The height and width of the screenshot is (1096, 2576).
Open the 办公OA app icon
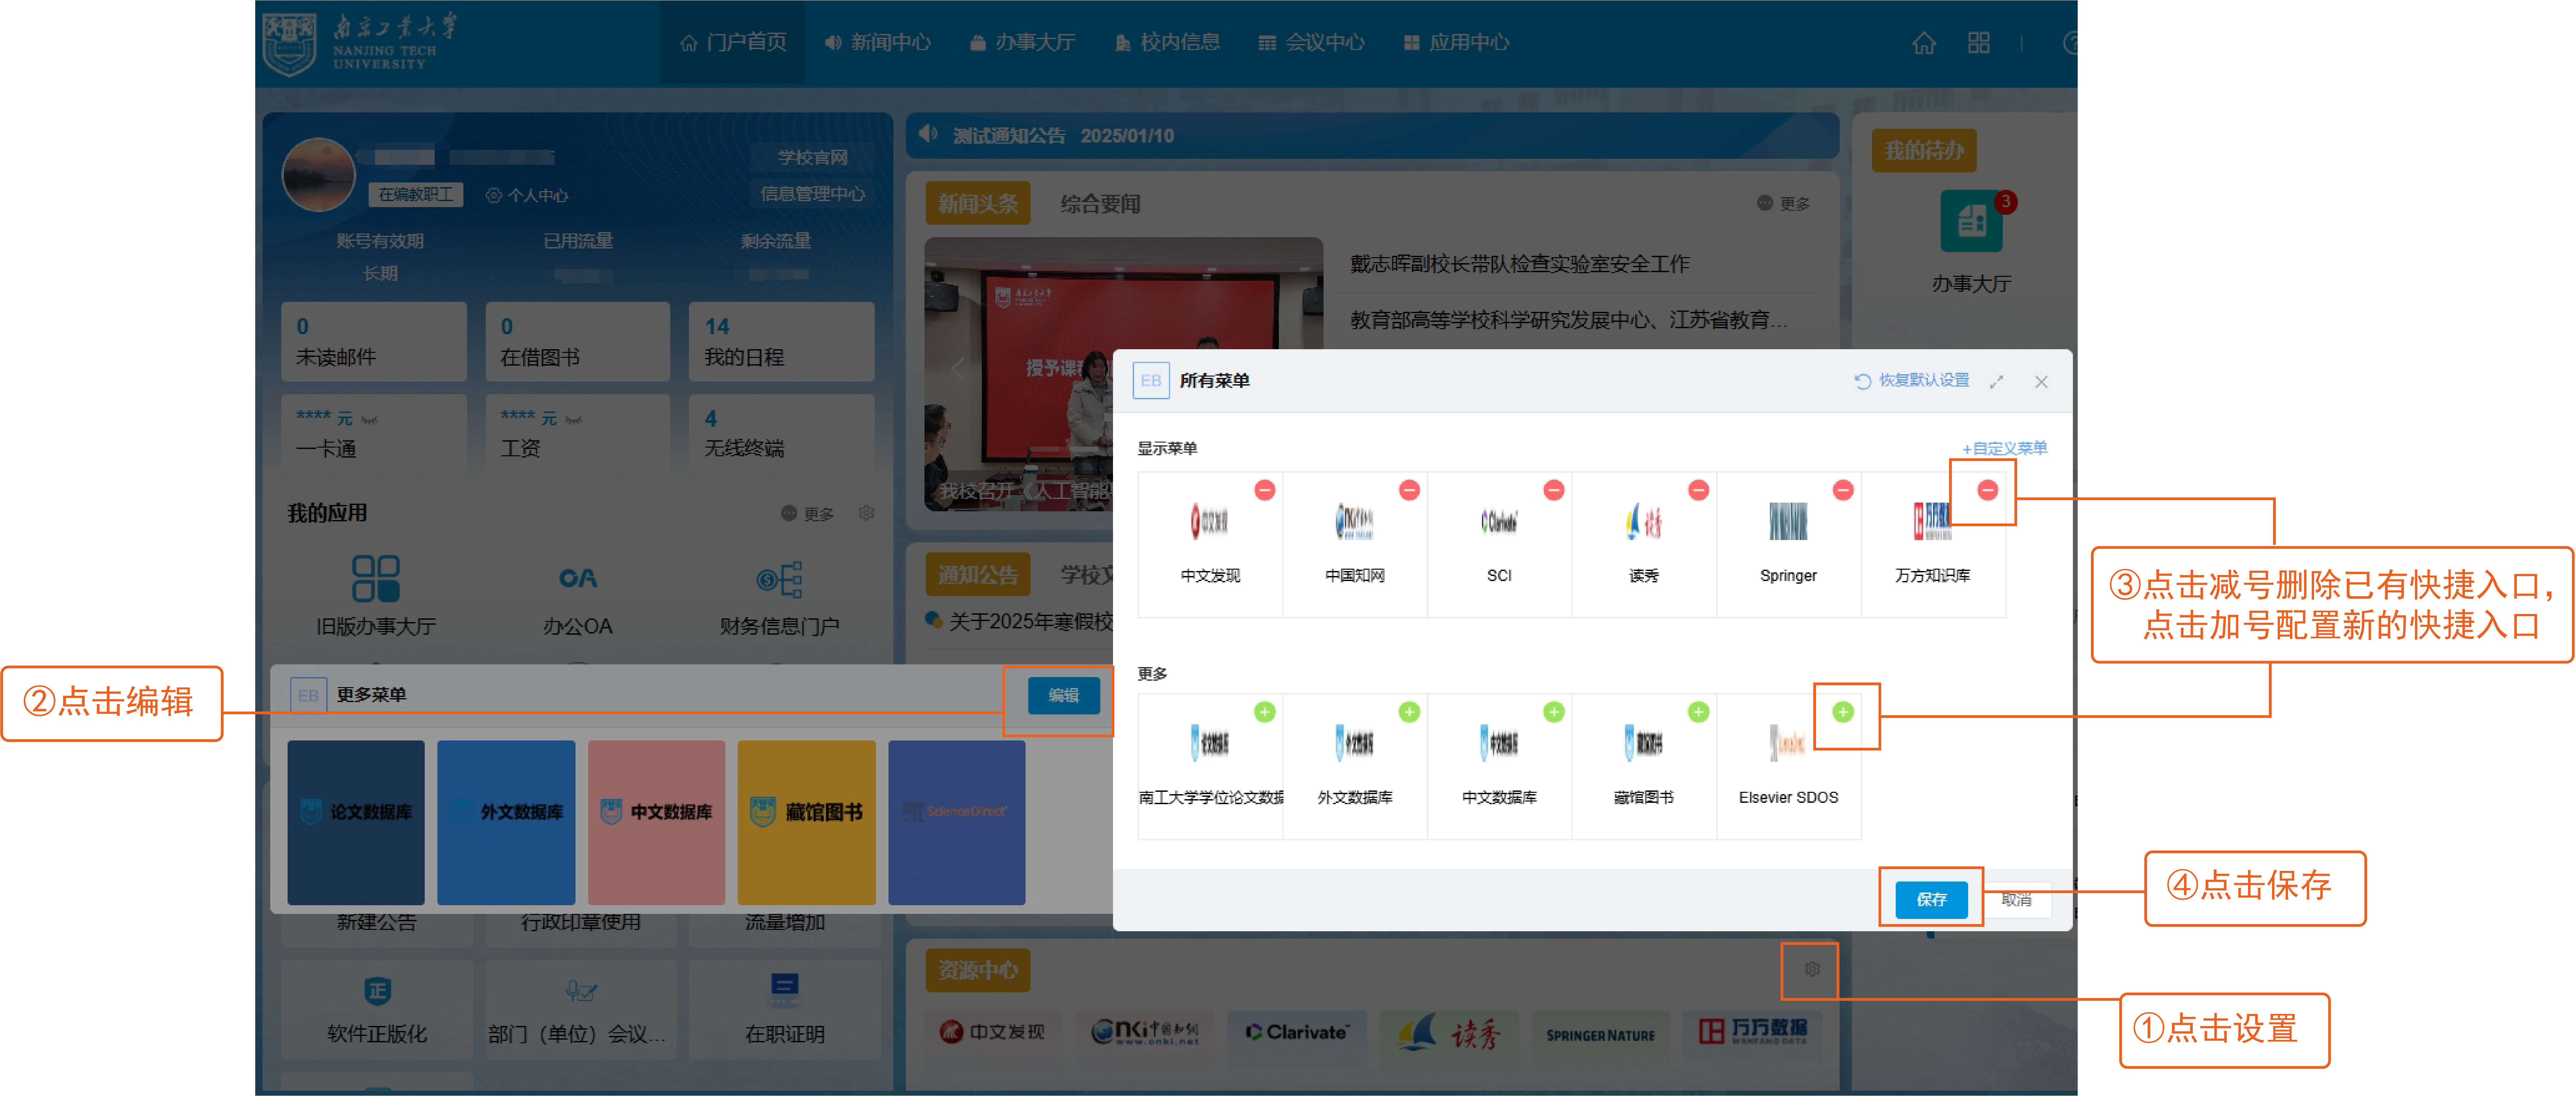(578, 578)
